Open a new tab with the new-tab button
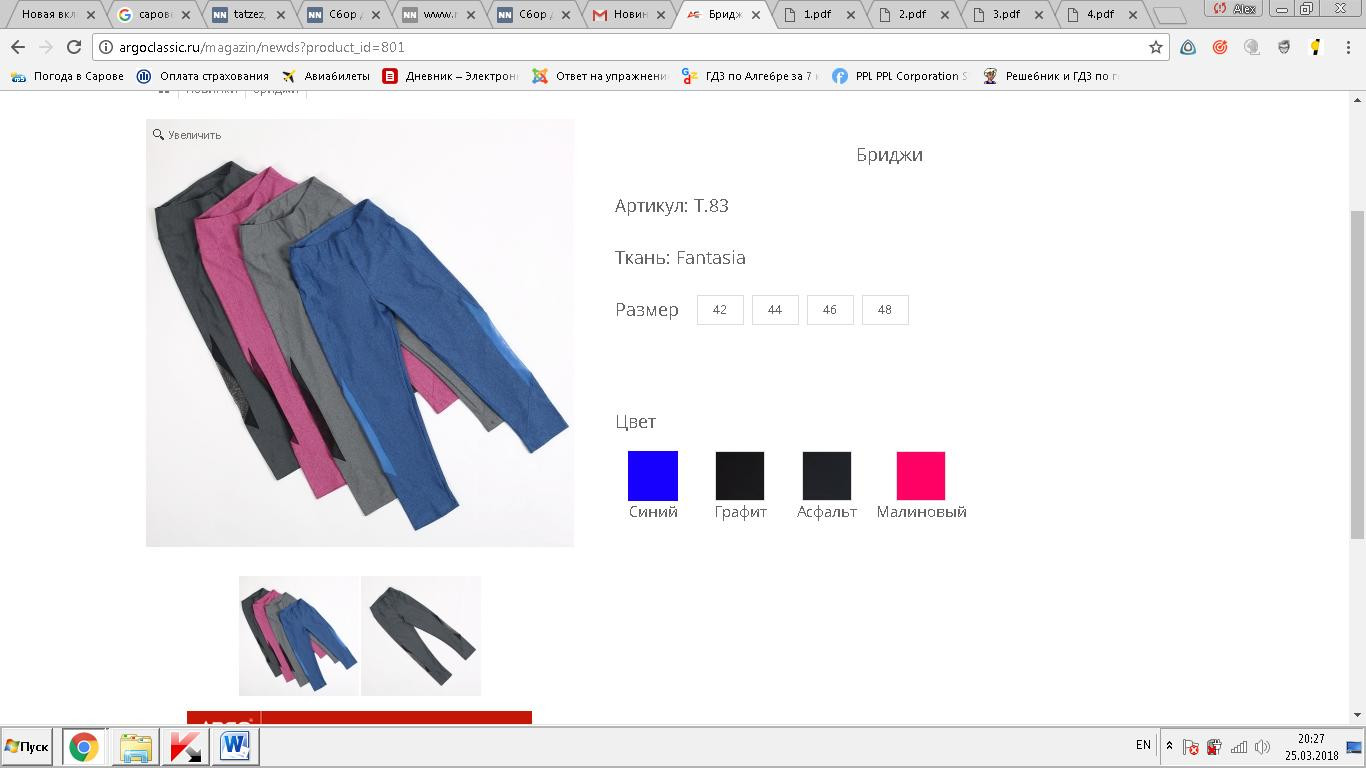The image size is (1366, 768). 1168,15
